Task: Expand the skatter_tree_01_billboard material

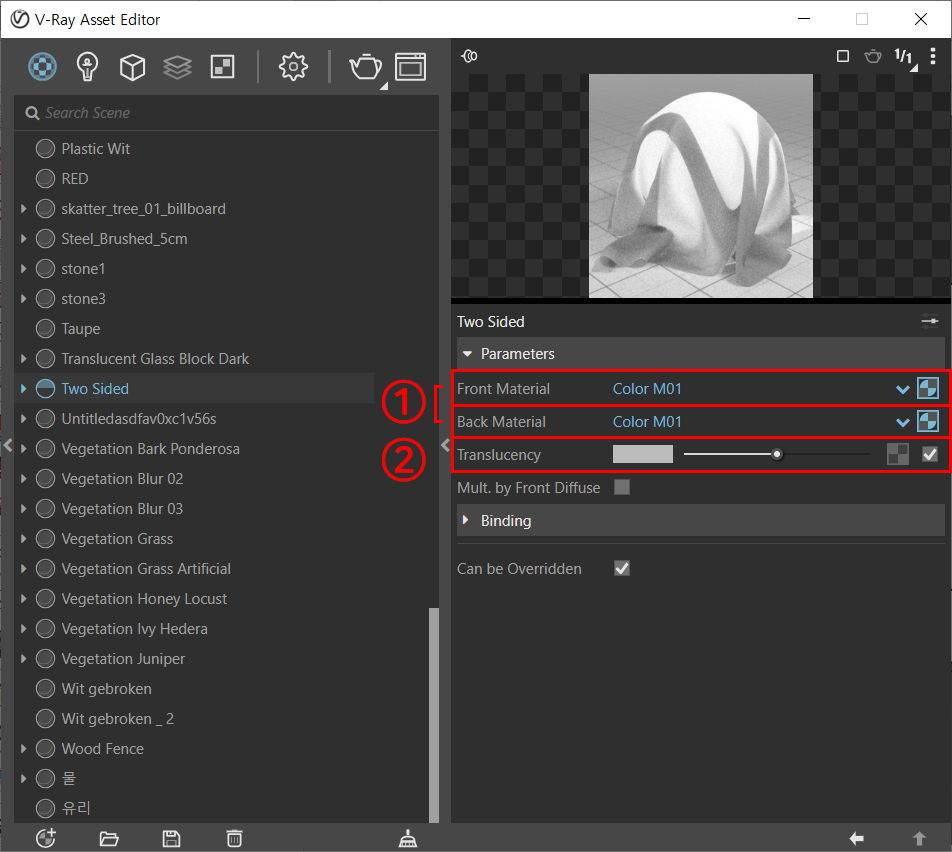Action: 23,208
